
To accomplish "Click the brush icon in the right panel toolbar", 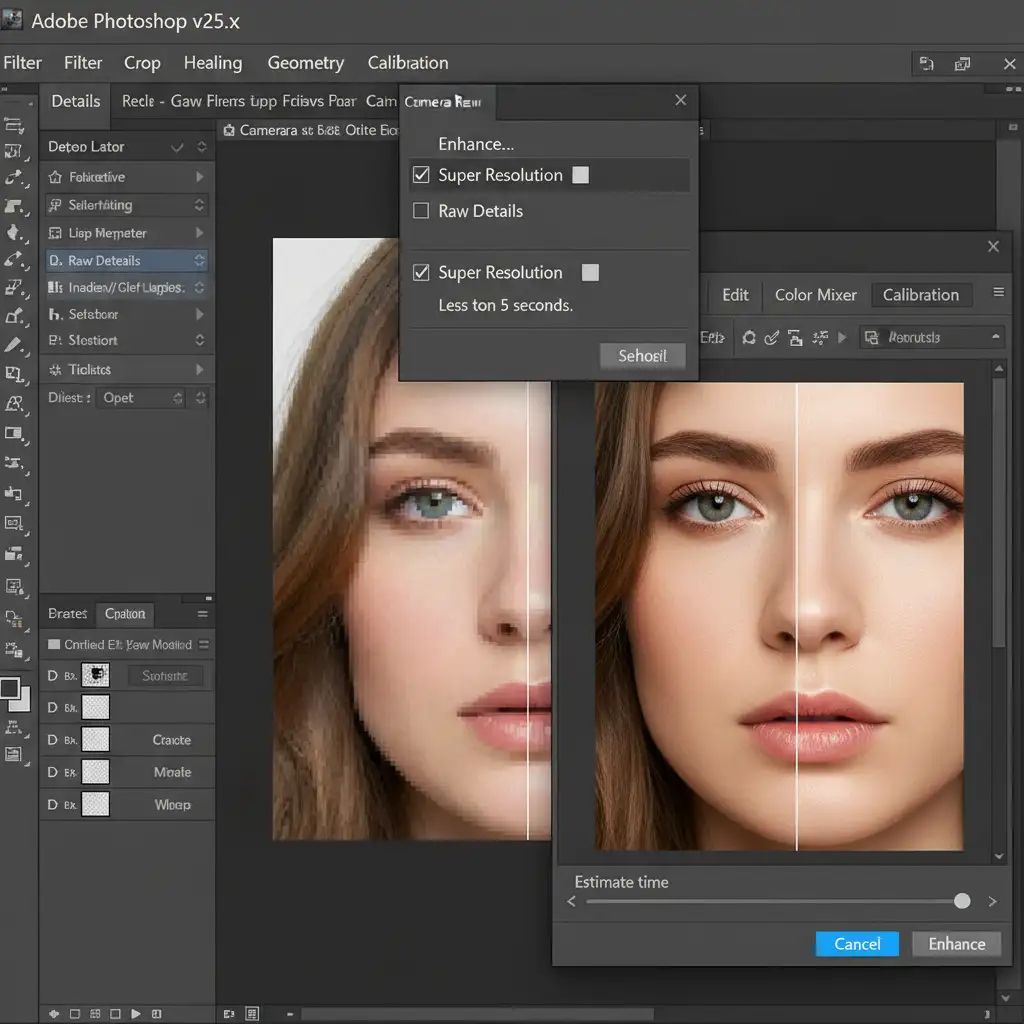I will coord(771,338).
